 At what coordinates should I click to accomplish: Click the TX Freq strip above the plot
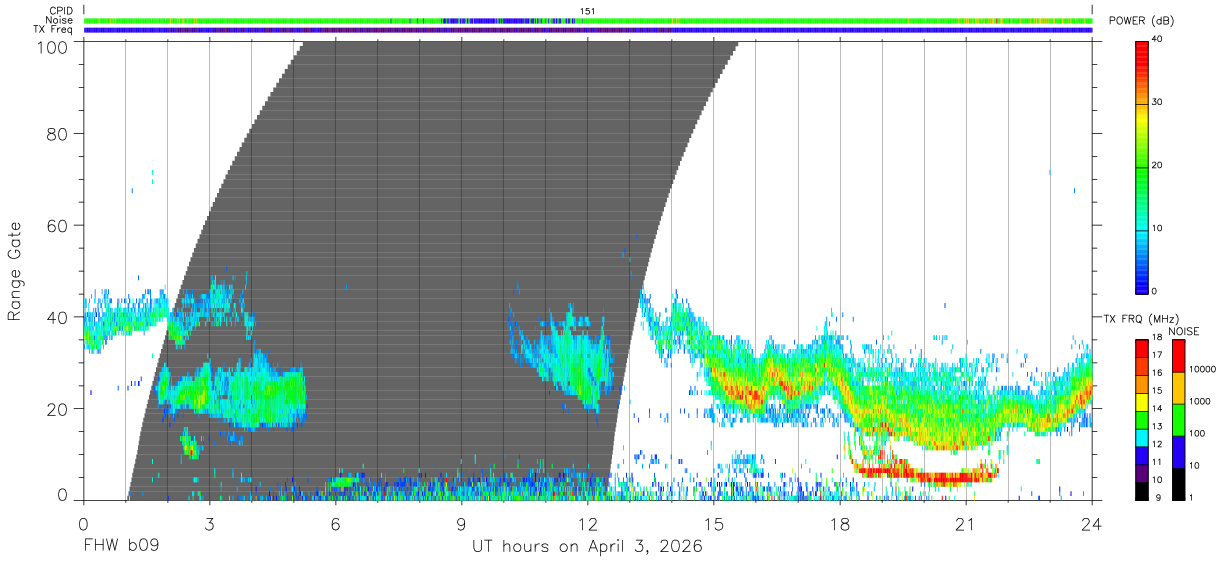click(587, 30)
